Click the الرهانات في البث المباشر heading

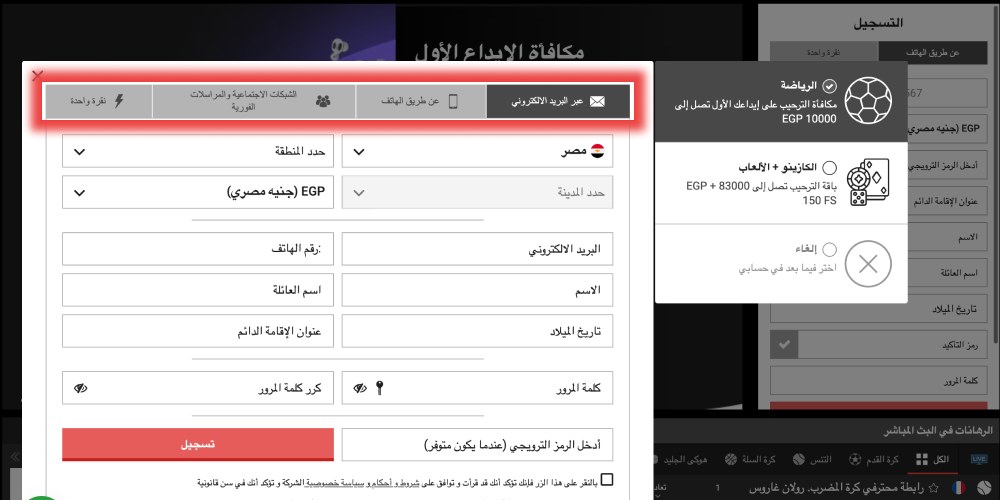point(938,432)
